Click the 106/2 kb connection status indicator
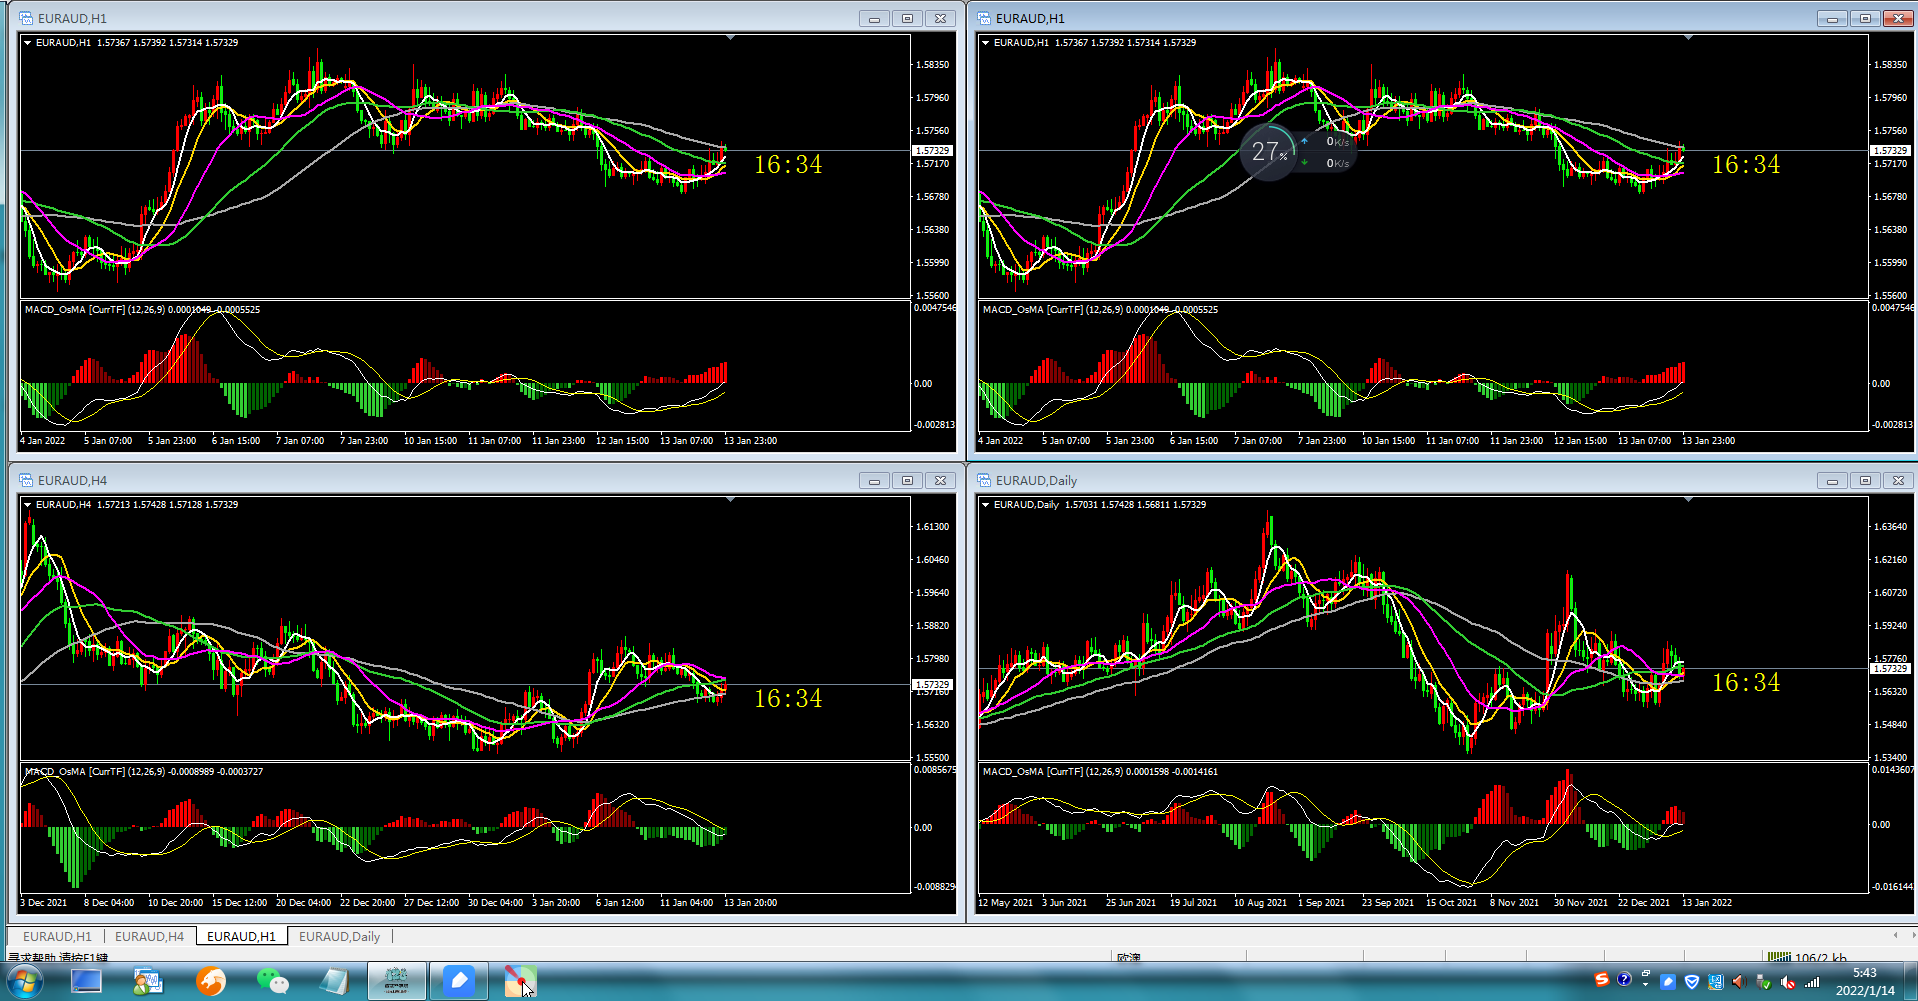Image resolution: width=1918 pixels, height=1001 pixels. [1808, 957]
